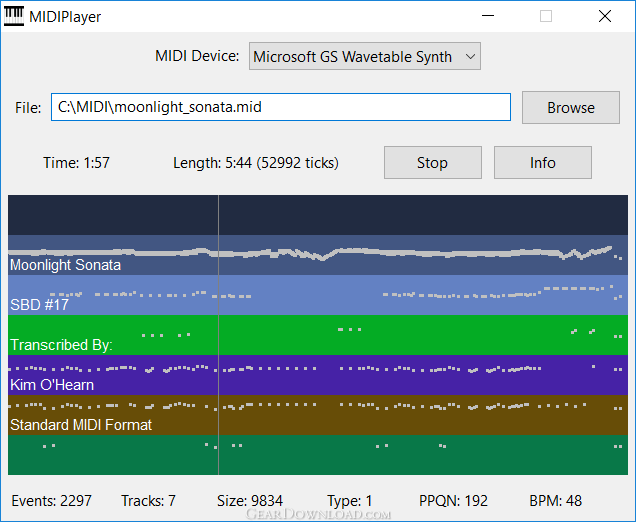This screenshot has width=636, height=522.
Task: Click the Size: 9834 status entry
Action: [x=250, y=501]
